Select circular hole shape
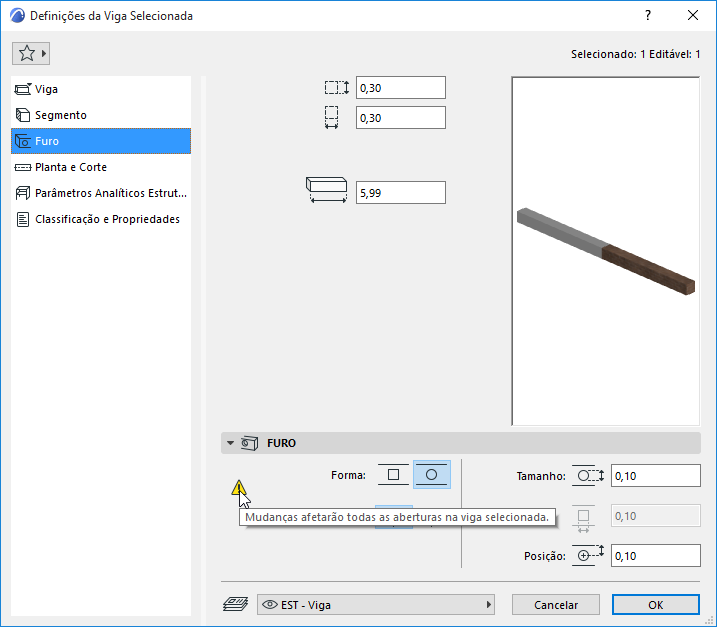The height and width of the screenshot is (627, 717). click(432, 475)
